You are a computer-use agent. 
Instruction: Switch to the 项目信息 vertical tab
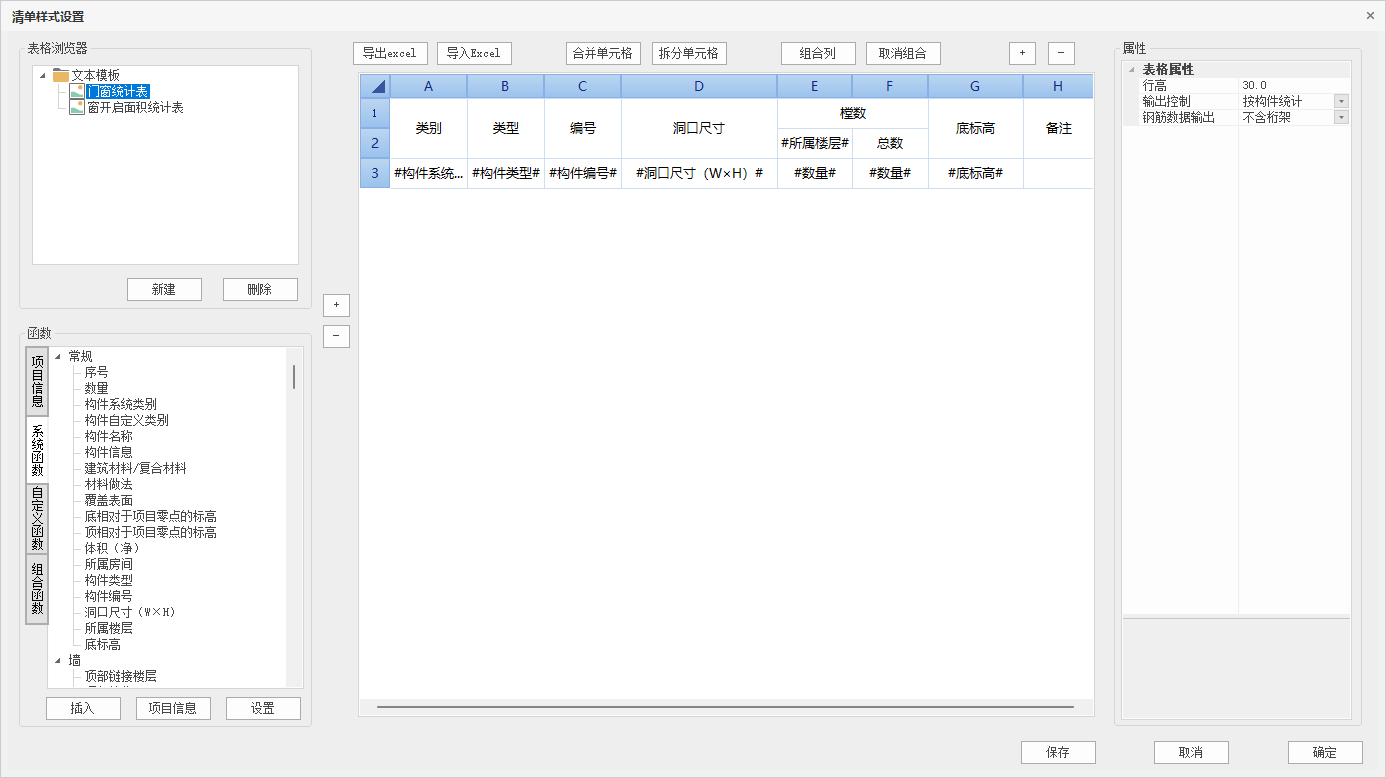pyautogui.click(x=37, y=381)
